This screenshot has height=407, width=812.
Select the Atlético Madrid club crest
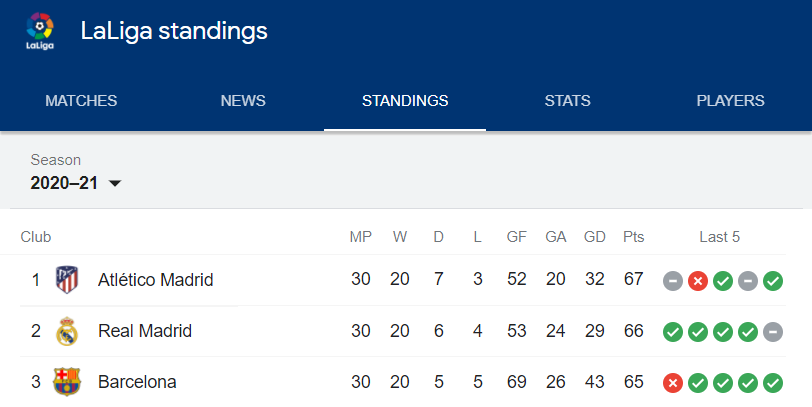pyautogui.click(x=67, y=280)
